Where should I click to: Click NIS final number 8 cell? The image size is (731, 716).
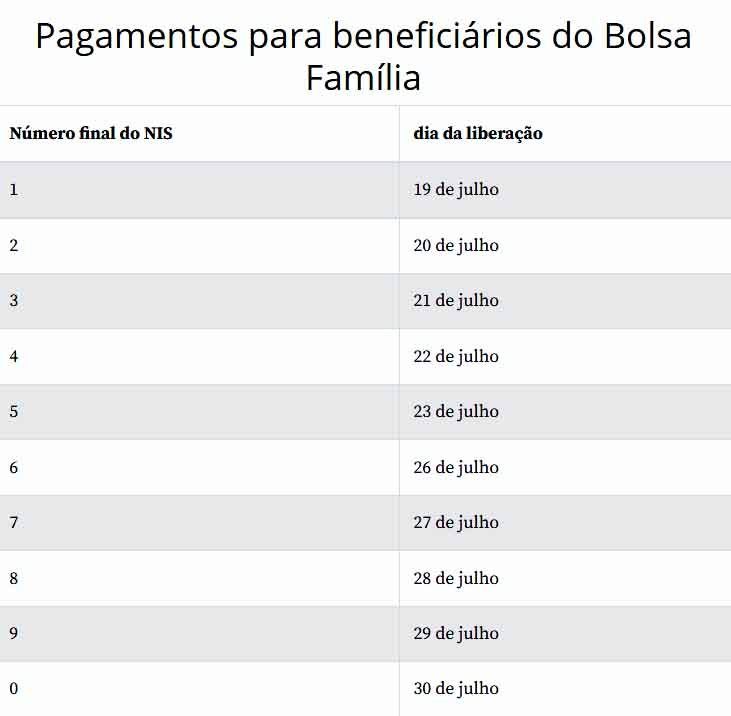pyautogui.click(x=14, y=578)
